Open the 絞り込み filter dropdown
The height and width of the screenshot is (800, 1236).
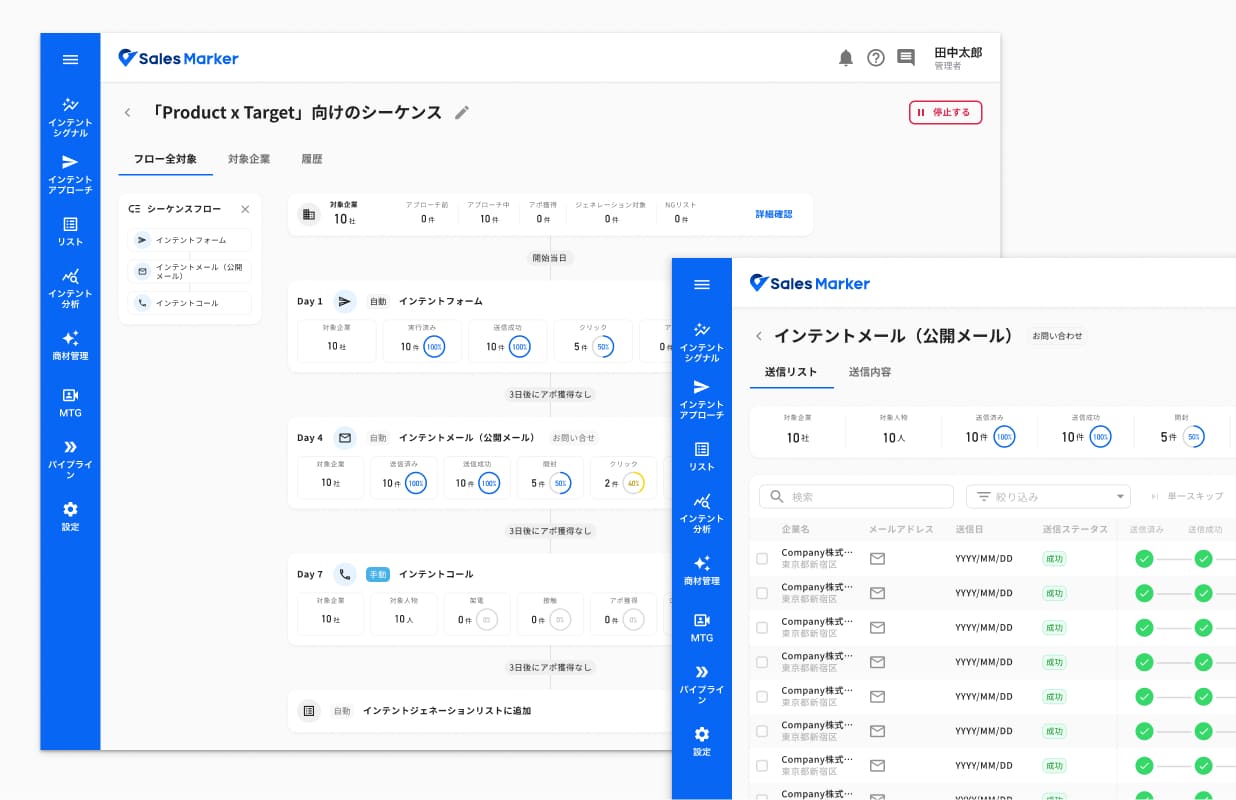click(1048, 496)
